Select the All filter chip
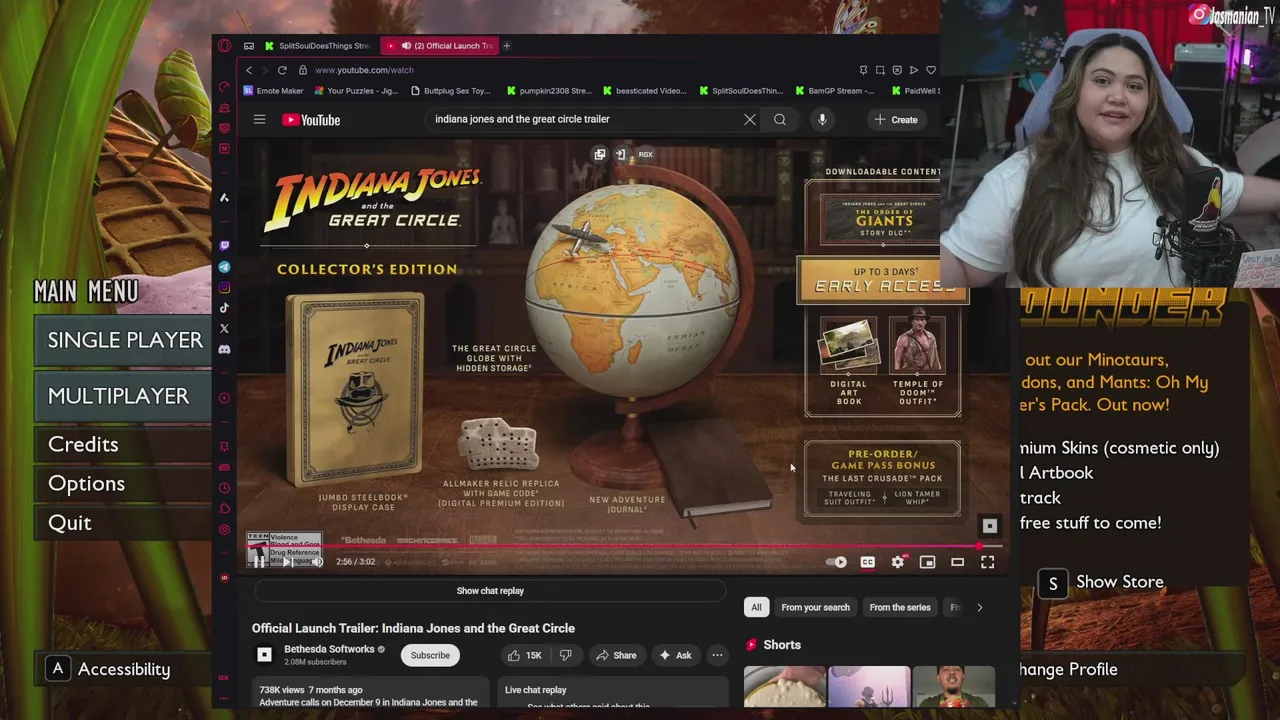This screenshot has height=720, width=1280. 756,607
